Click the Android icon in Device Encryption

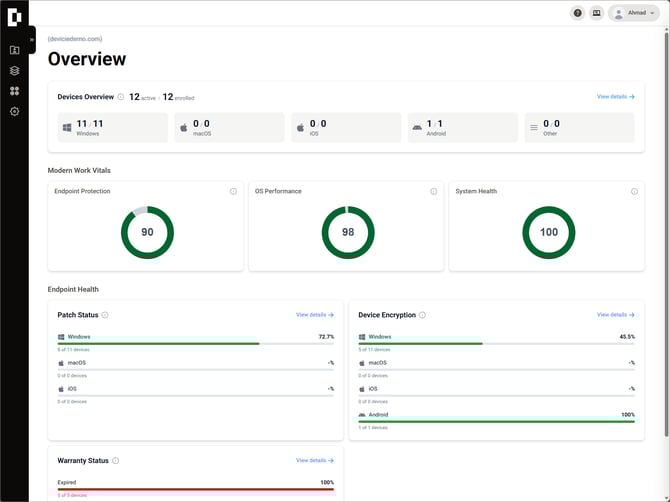[362, 415]
